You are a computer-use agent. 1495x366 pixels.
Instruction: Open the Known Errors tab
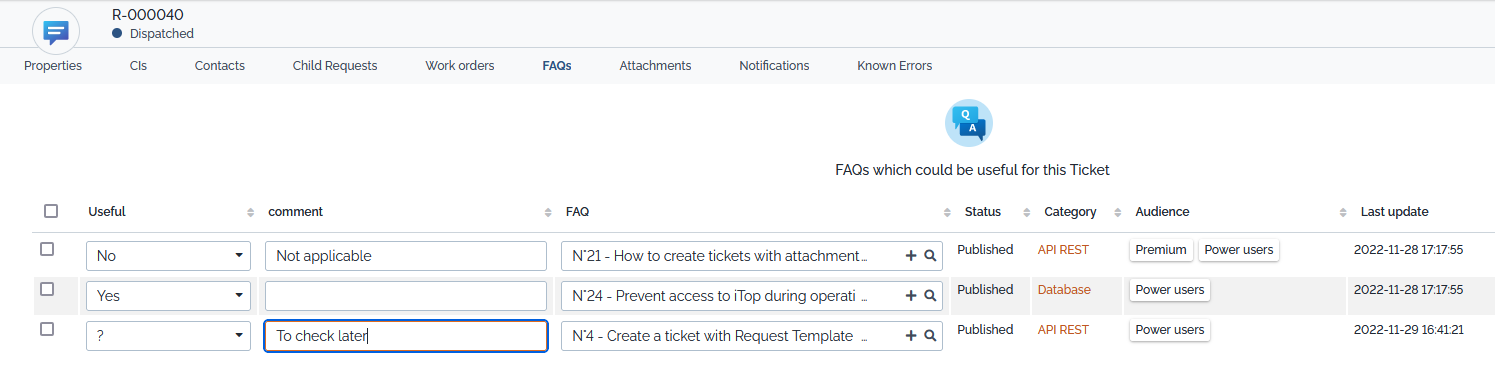tap(894, 66)
